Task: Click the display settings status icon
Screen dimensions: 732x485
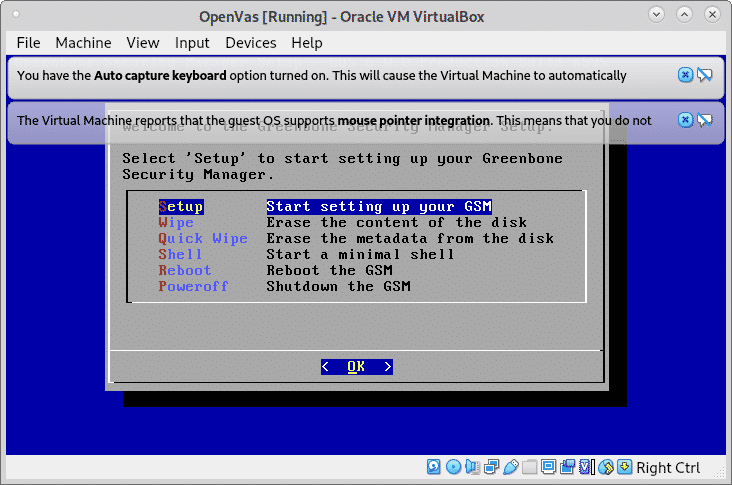Action: [x=548, y=467]
